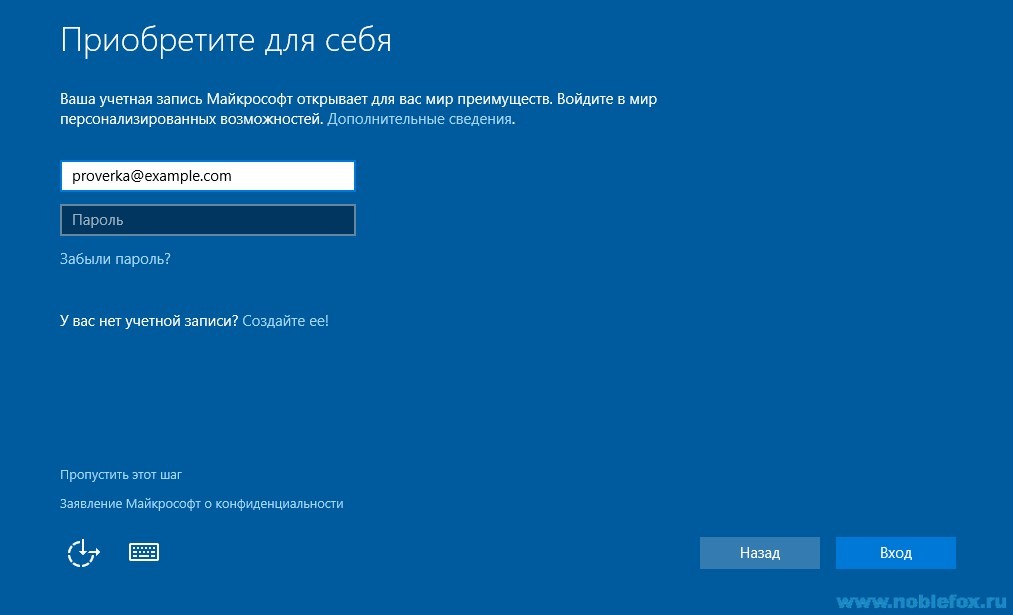The image size is (1013, 615).
Task: Click the Приобретите для себя heading
Action: (226, 41)
